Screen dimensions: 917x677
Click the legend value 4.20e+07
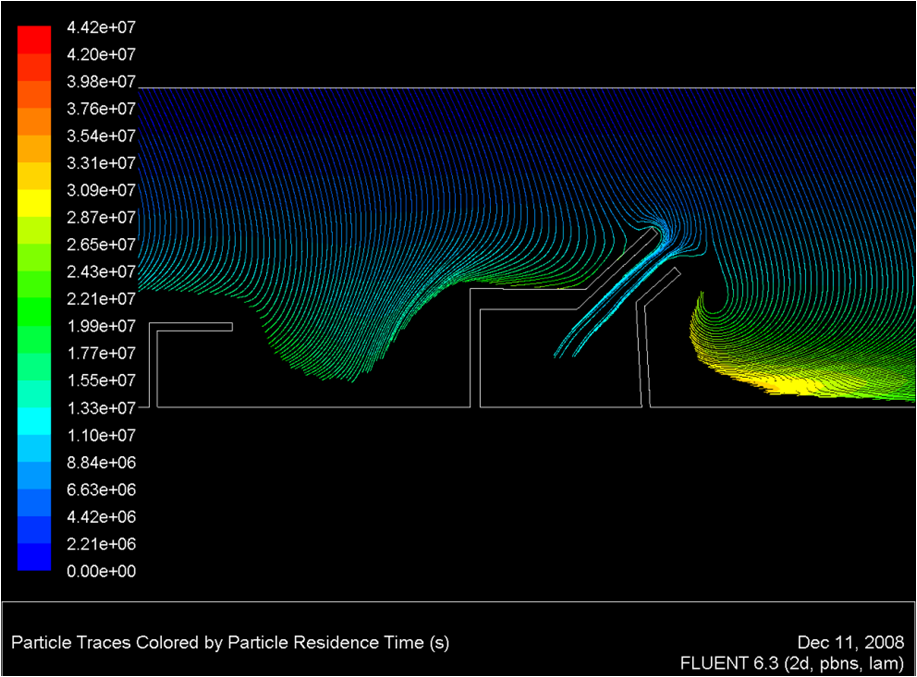101,54
